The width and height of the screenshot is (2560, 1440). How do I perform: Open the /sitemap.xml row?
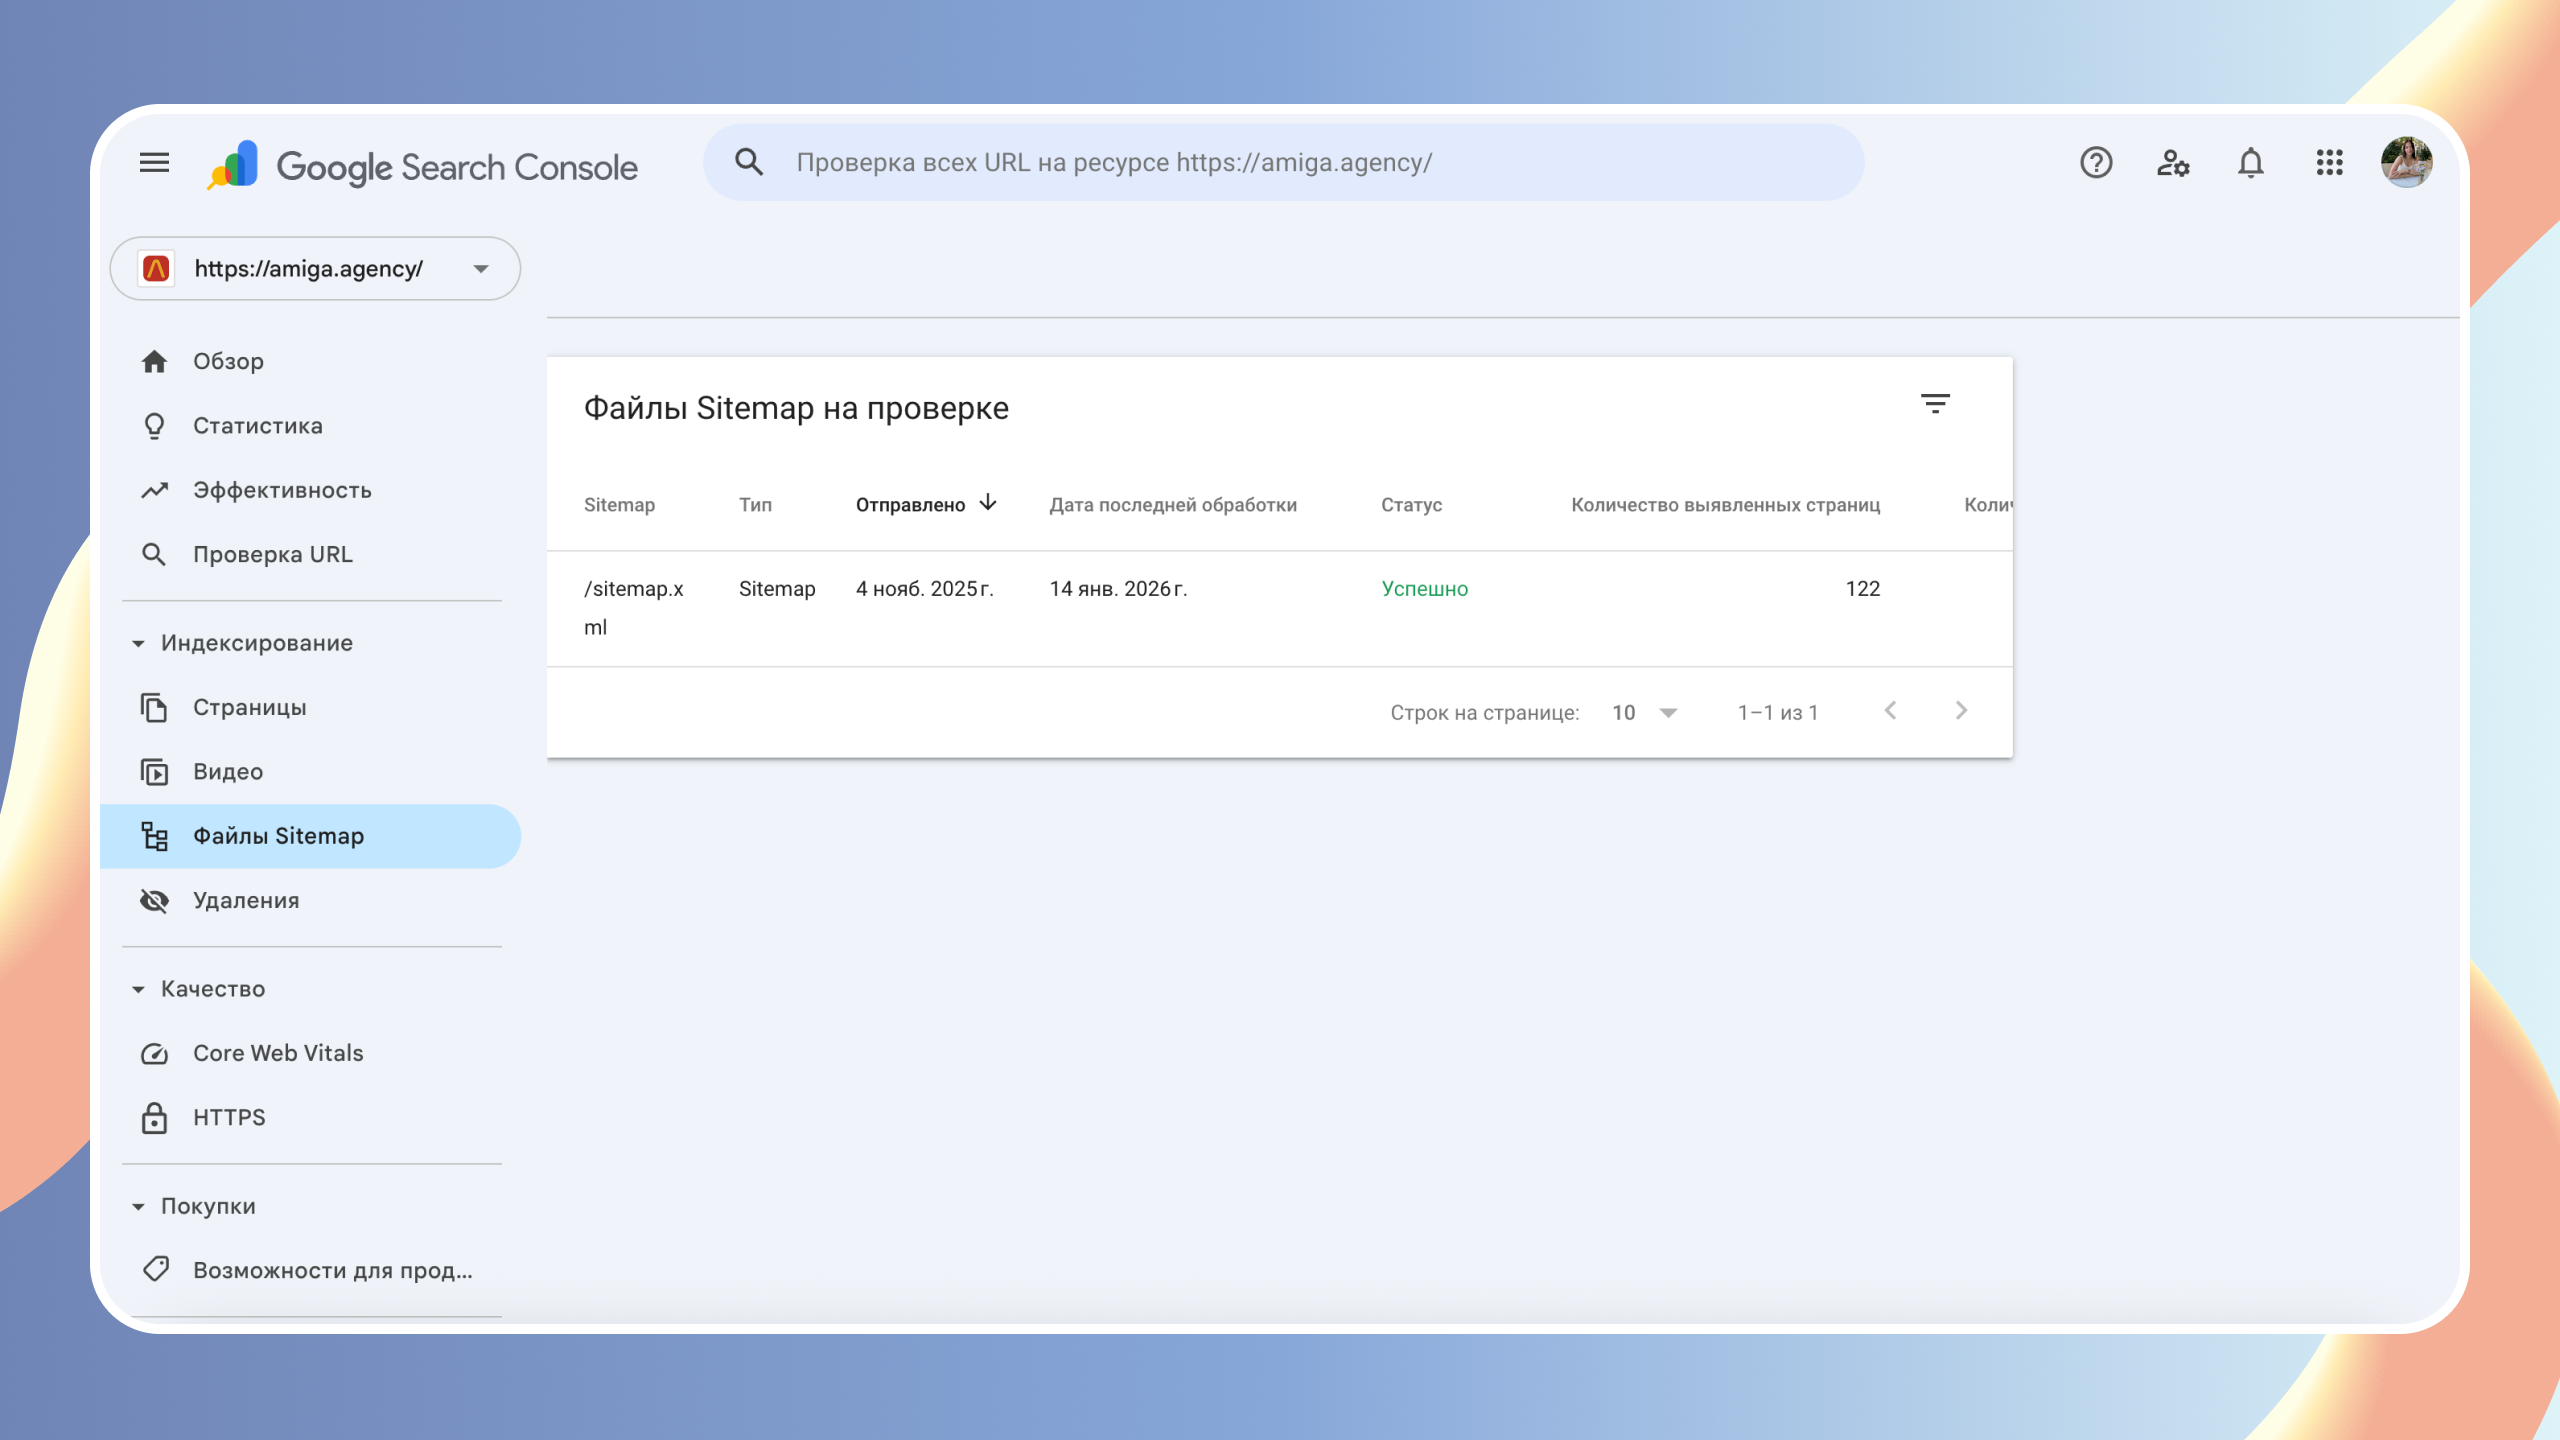click(634, 607)
